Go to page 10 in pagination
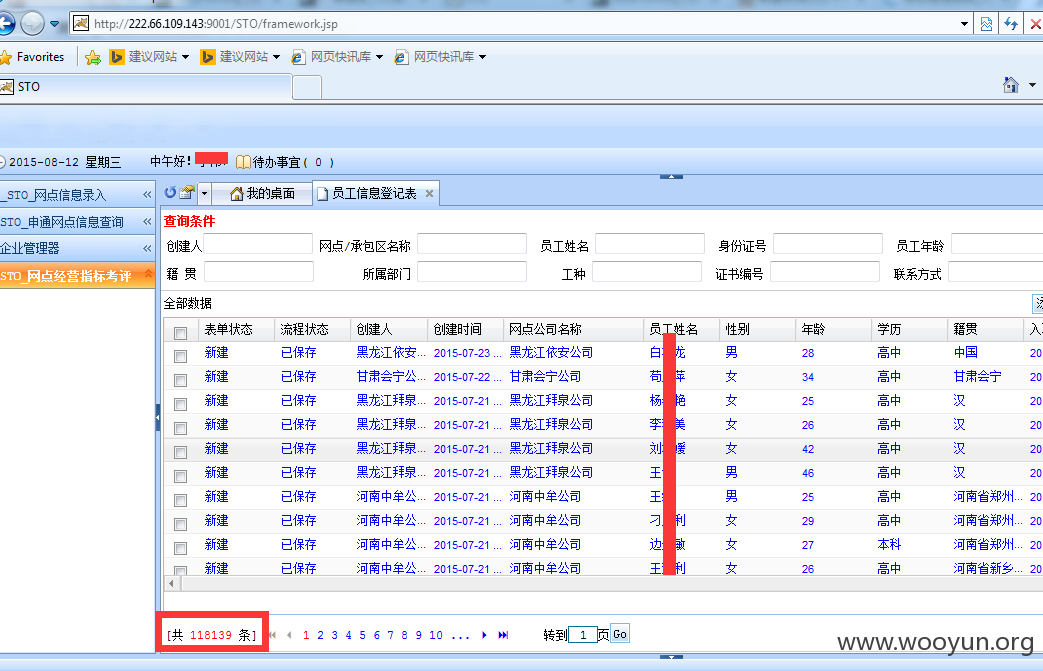Screen dimensions: 1043x671 pyautogui.click(x=436, y=635)
